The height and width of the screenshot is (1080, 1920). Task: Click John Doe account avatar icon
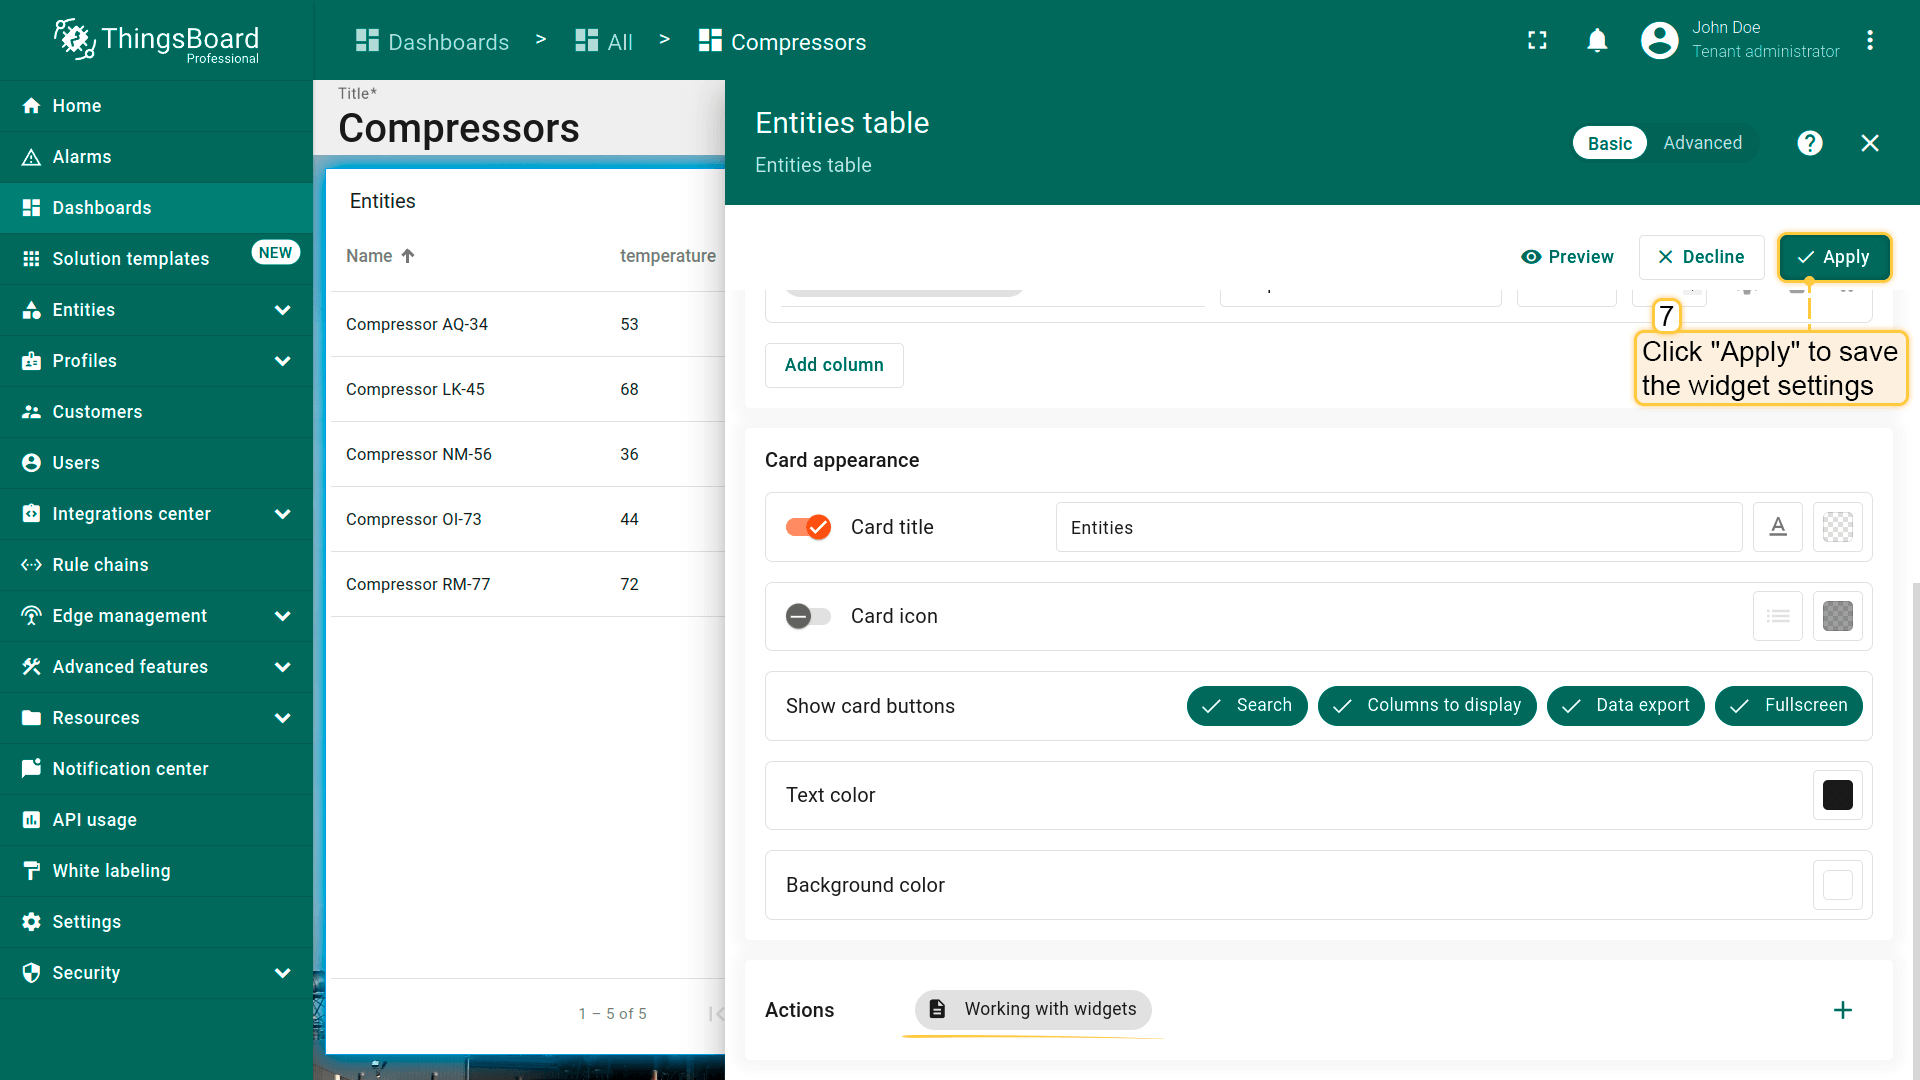pyautogui.click(x=1659, y=40)
